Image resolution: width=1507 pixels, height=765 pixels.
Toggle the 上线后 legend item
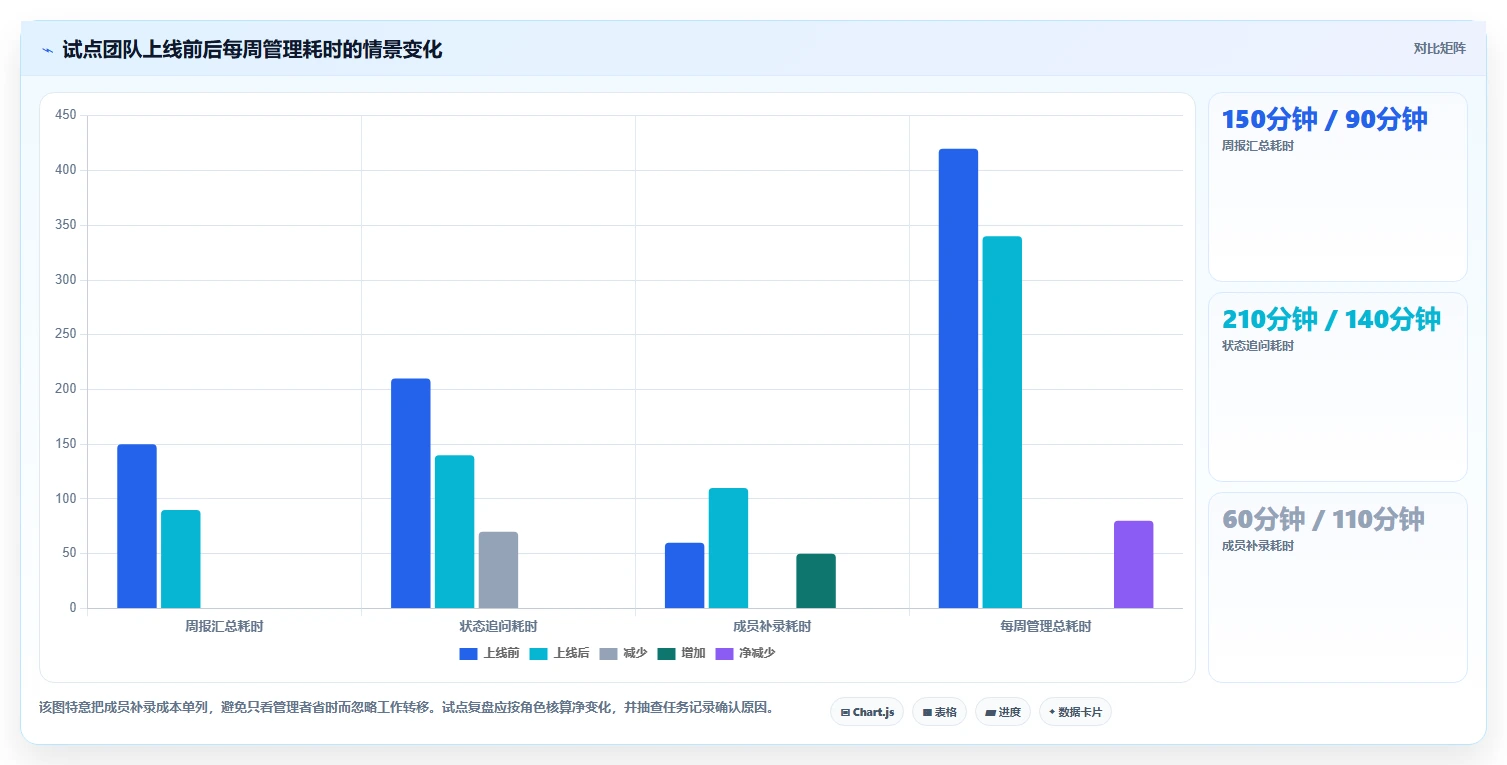point(559,653)
